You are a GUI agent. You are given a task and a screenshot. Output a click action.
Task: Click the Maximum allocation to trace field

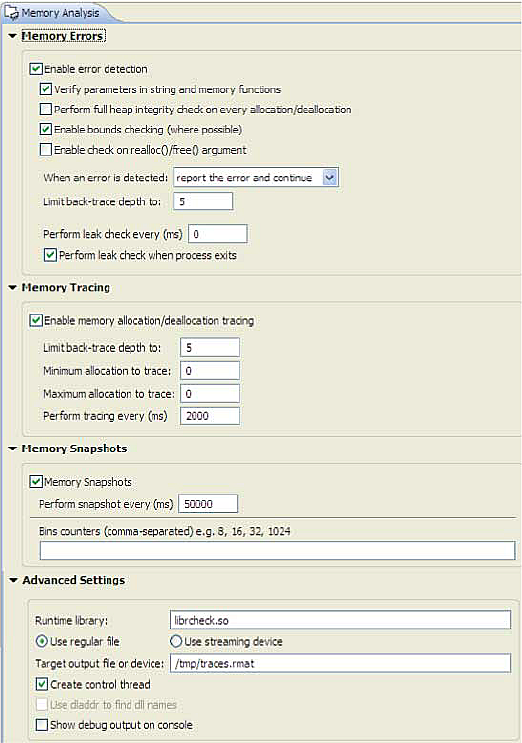click(x=210, y=393)
